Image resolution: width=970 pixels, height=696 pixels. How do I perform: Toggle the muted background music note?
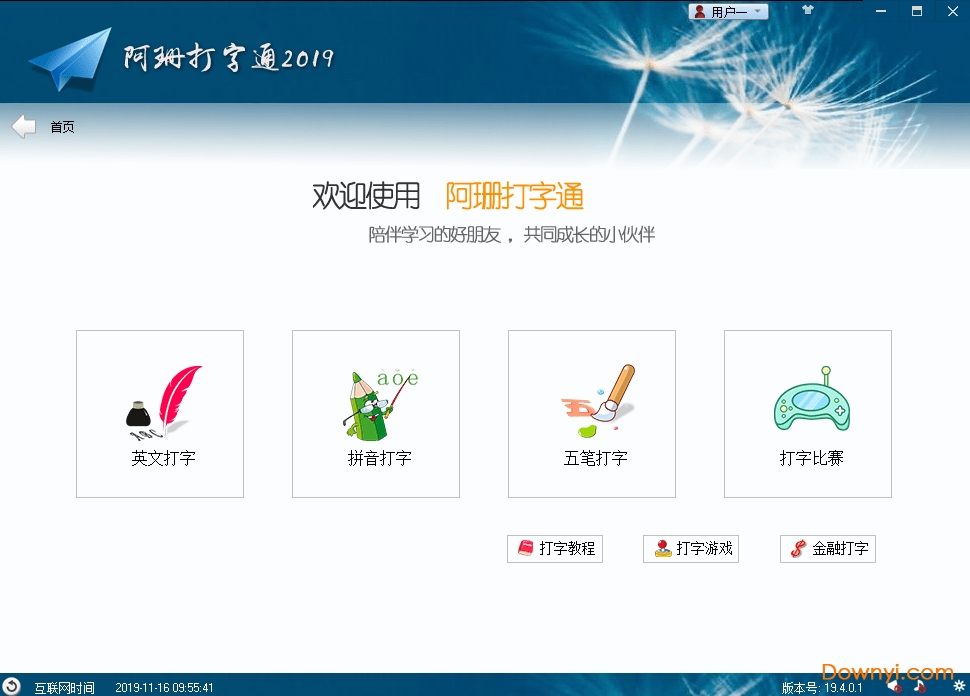click(x=920, y=687)
